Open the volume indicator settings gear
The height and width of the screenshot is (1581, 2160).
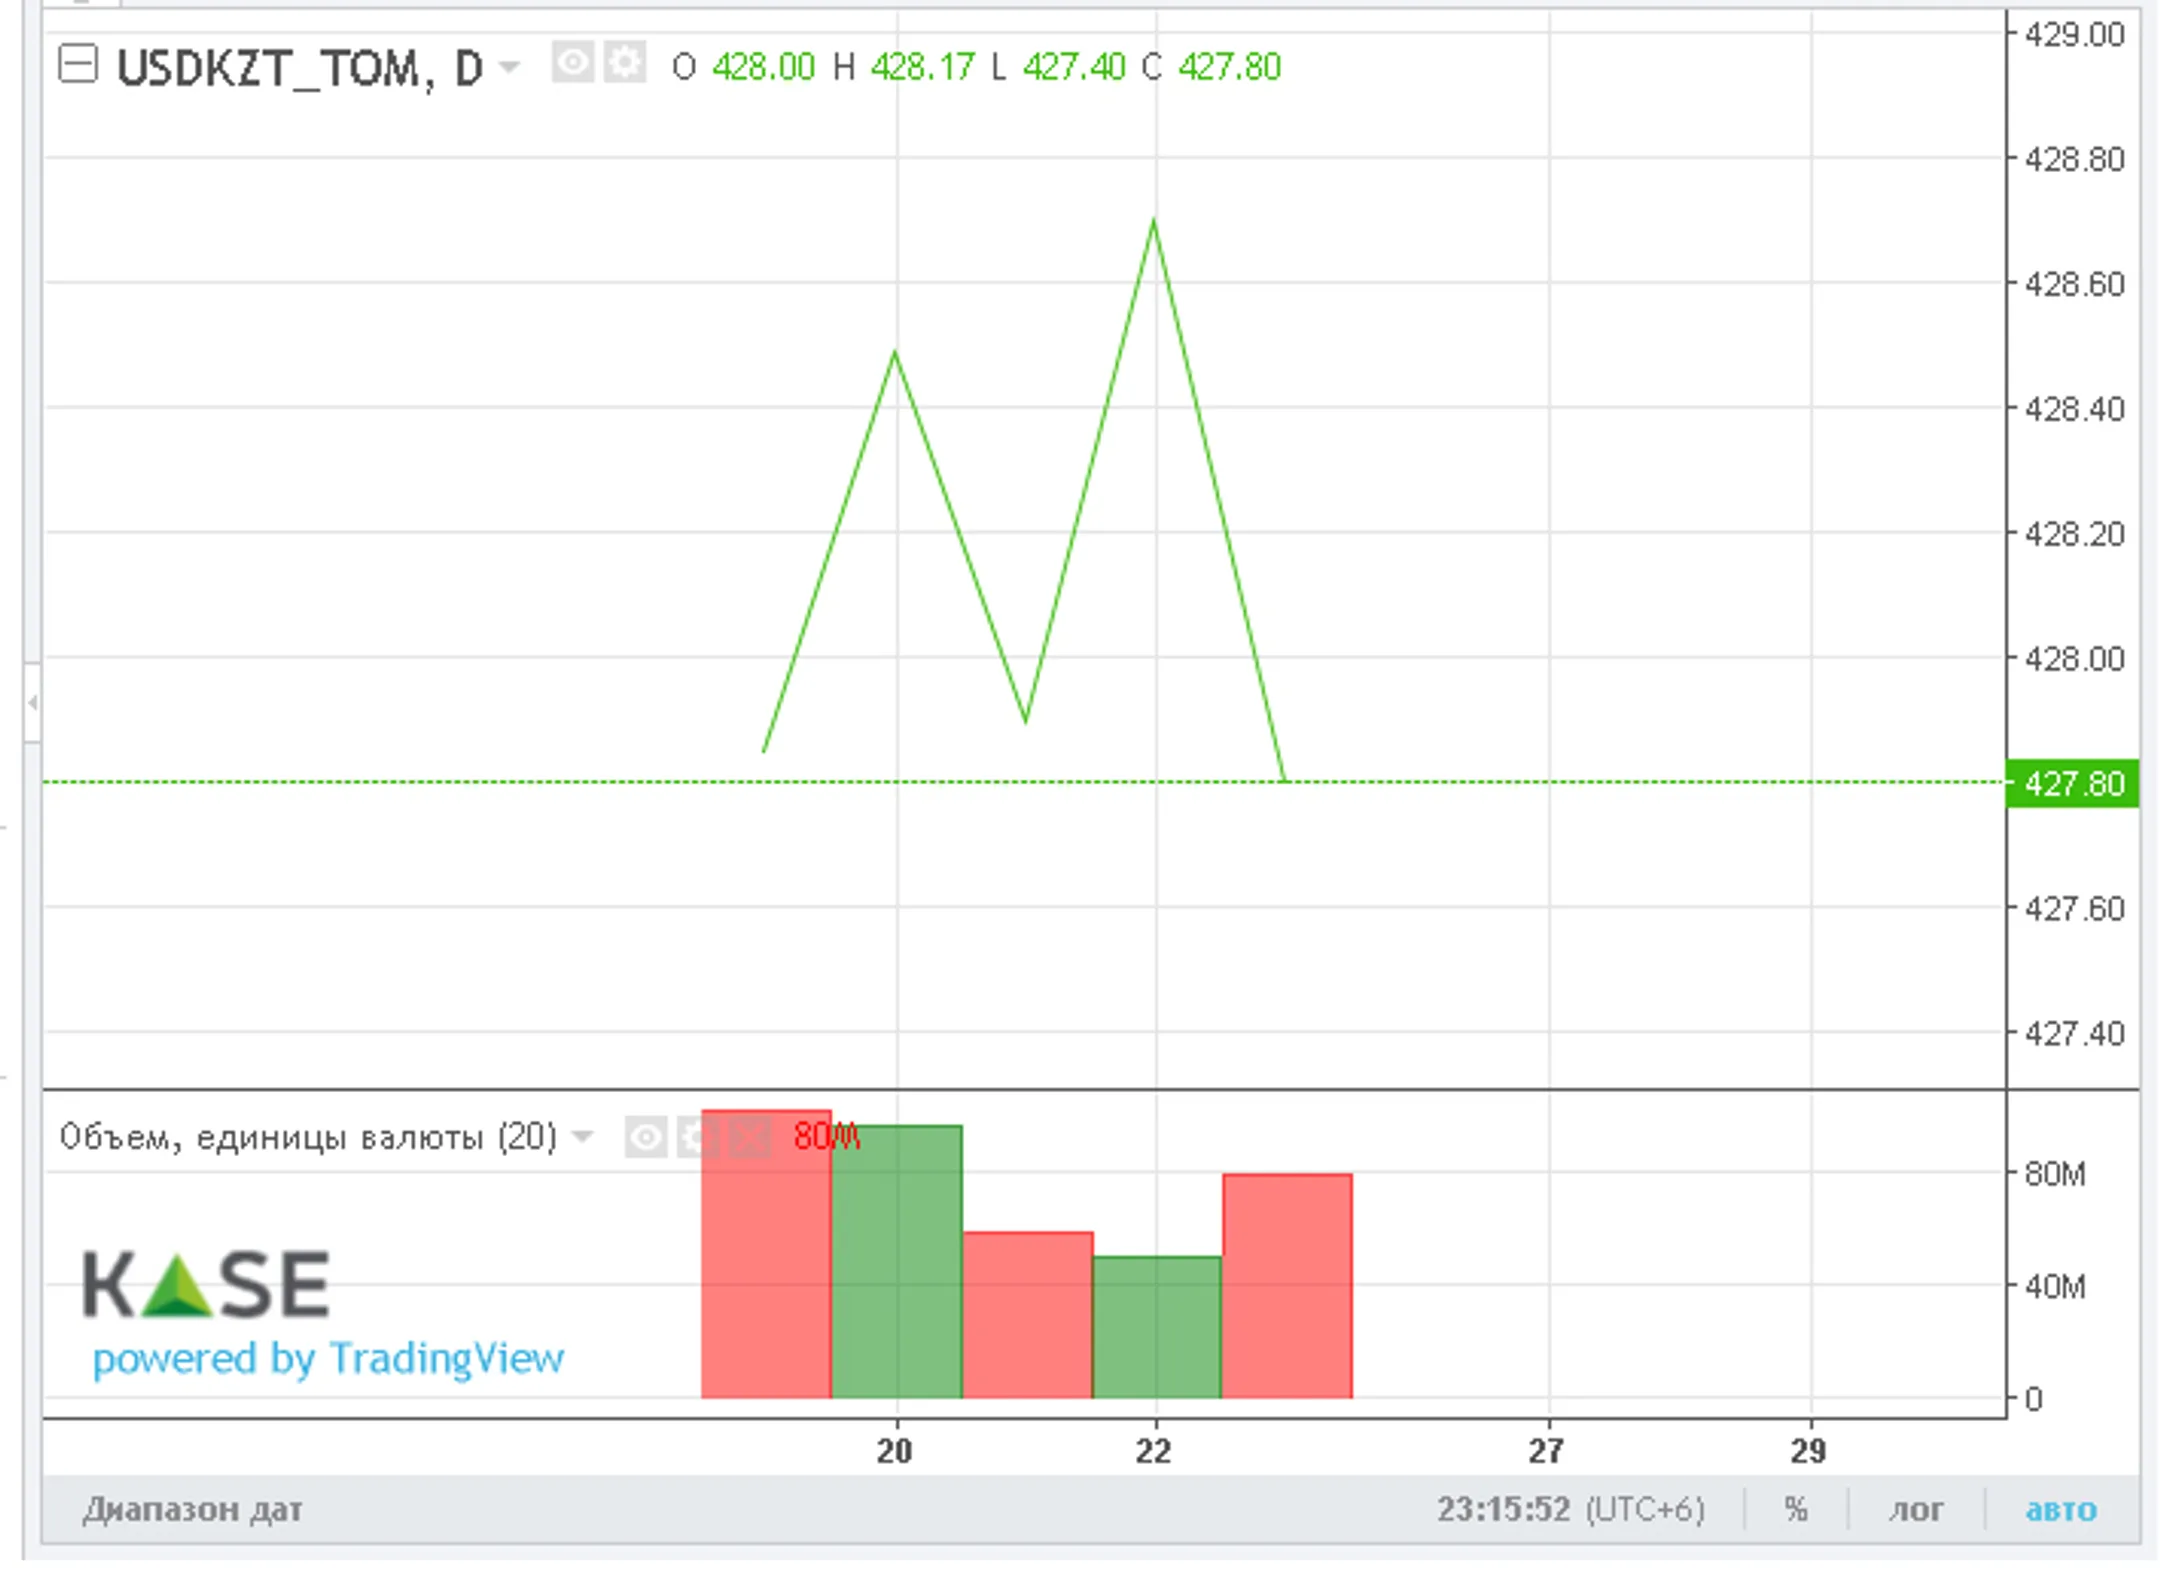[697, 1137]
